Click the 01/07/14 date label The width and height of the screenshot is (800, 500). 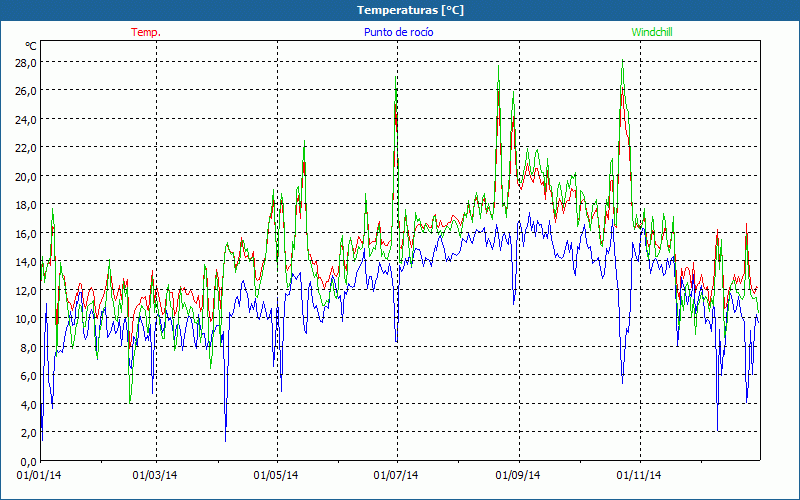[396, 476]
